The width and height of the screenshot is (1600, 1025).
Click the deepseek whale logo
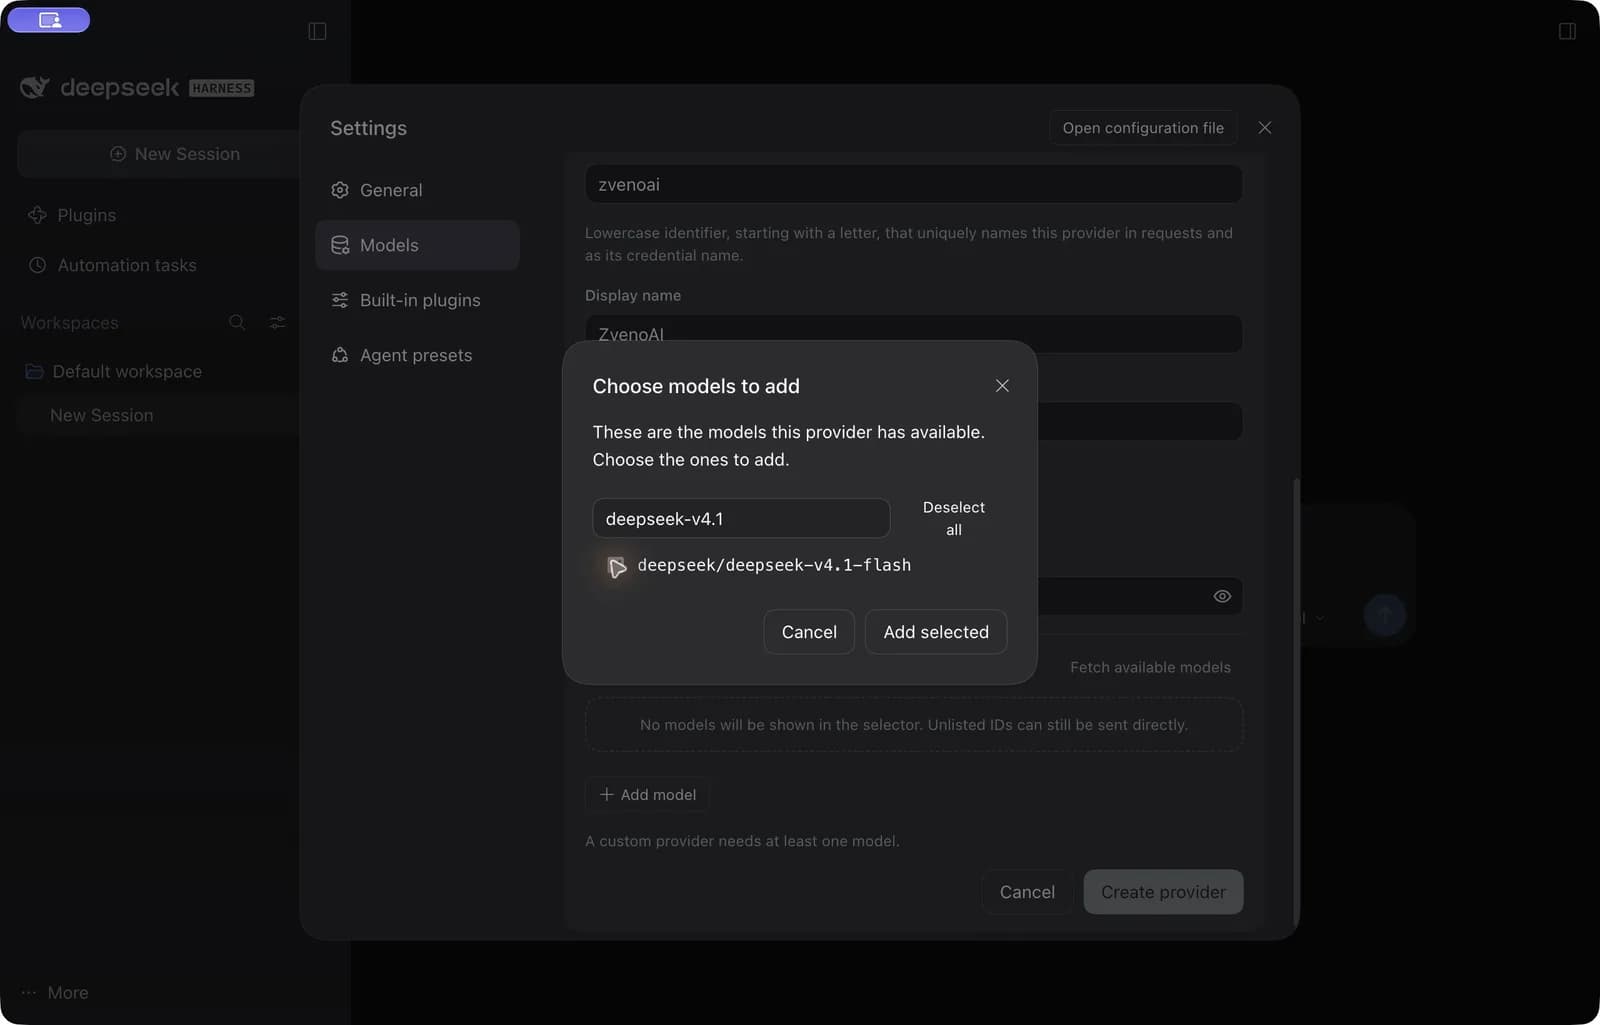click(35, 88)
